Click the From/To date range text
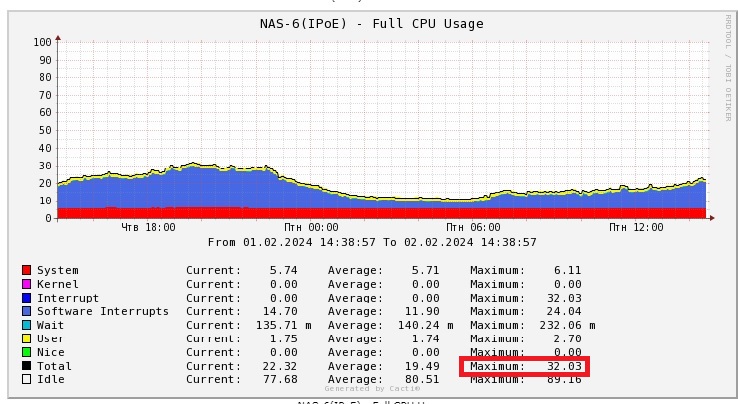 tap(372, 242)
